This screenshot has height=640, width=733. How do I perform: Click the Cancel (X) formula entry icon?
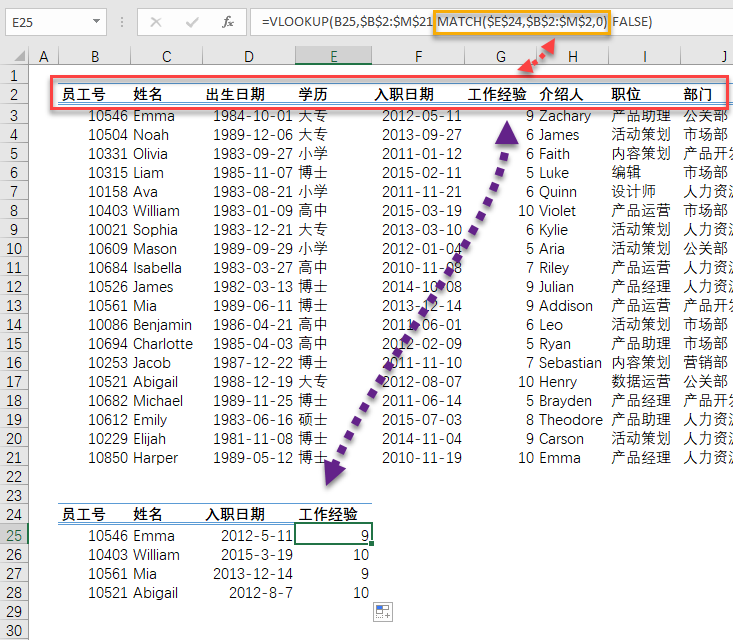coord(156,21)
